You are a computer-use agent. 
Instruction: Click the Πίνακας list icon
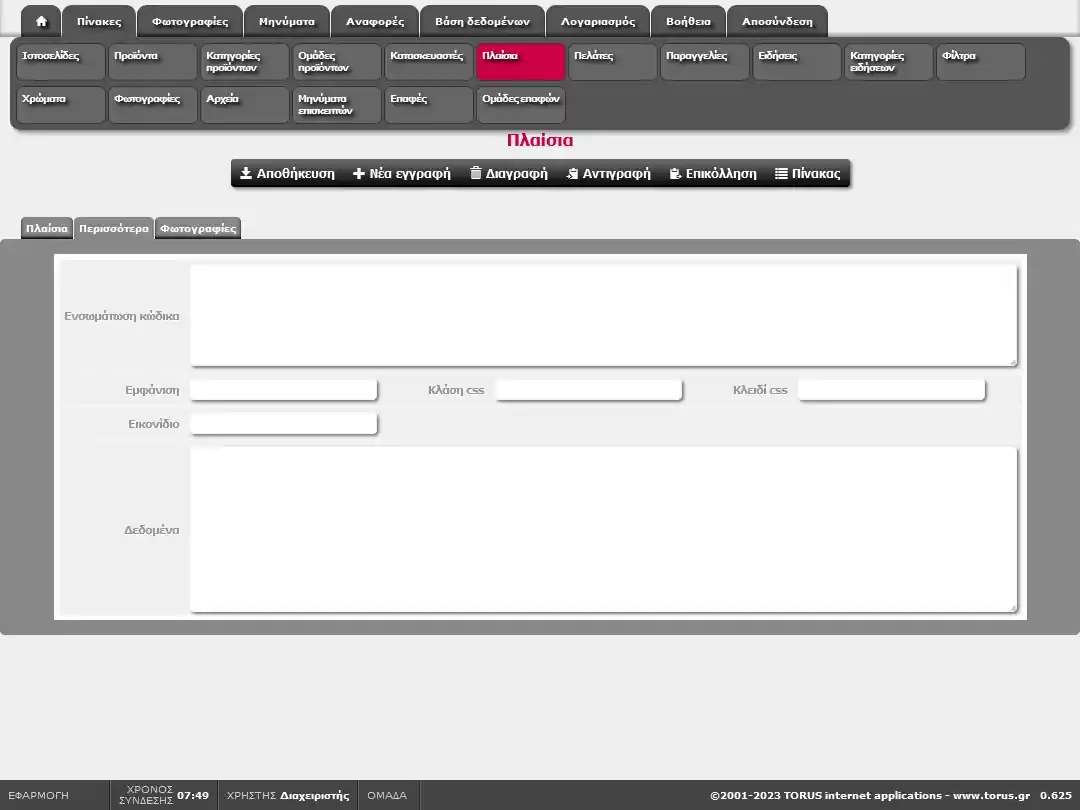781,174
